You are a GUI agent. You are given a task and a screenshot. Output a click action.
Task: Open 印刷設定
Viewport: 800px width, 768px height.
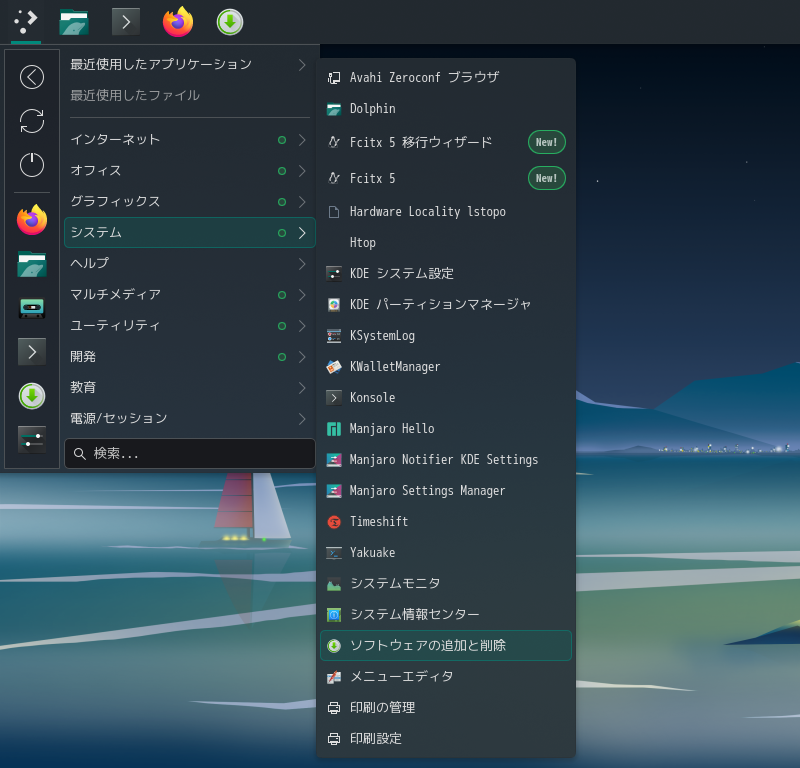click(x=445, y=739)
